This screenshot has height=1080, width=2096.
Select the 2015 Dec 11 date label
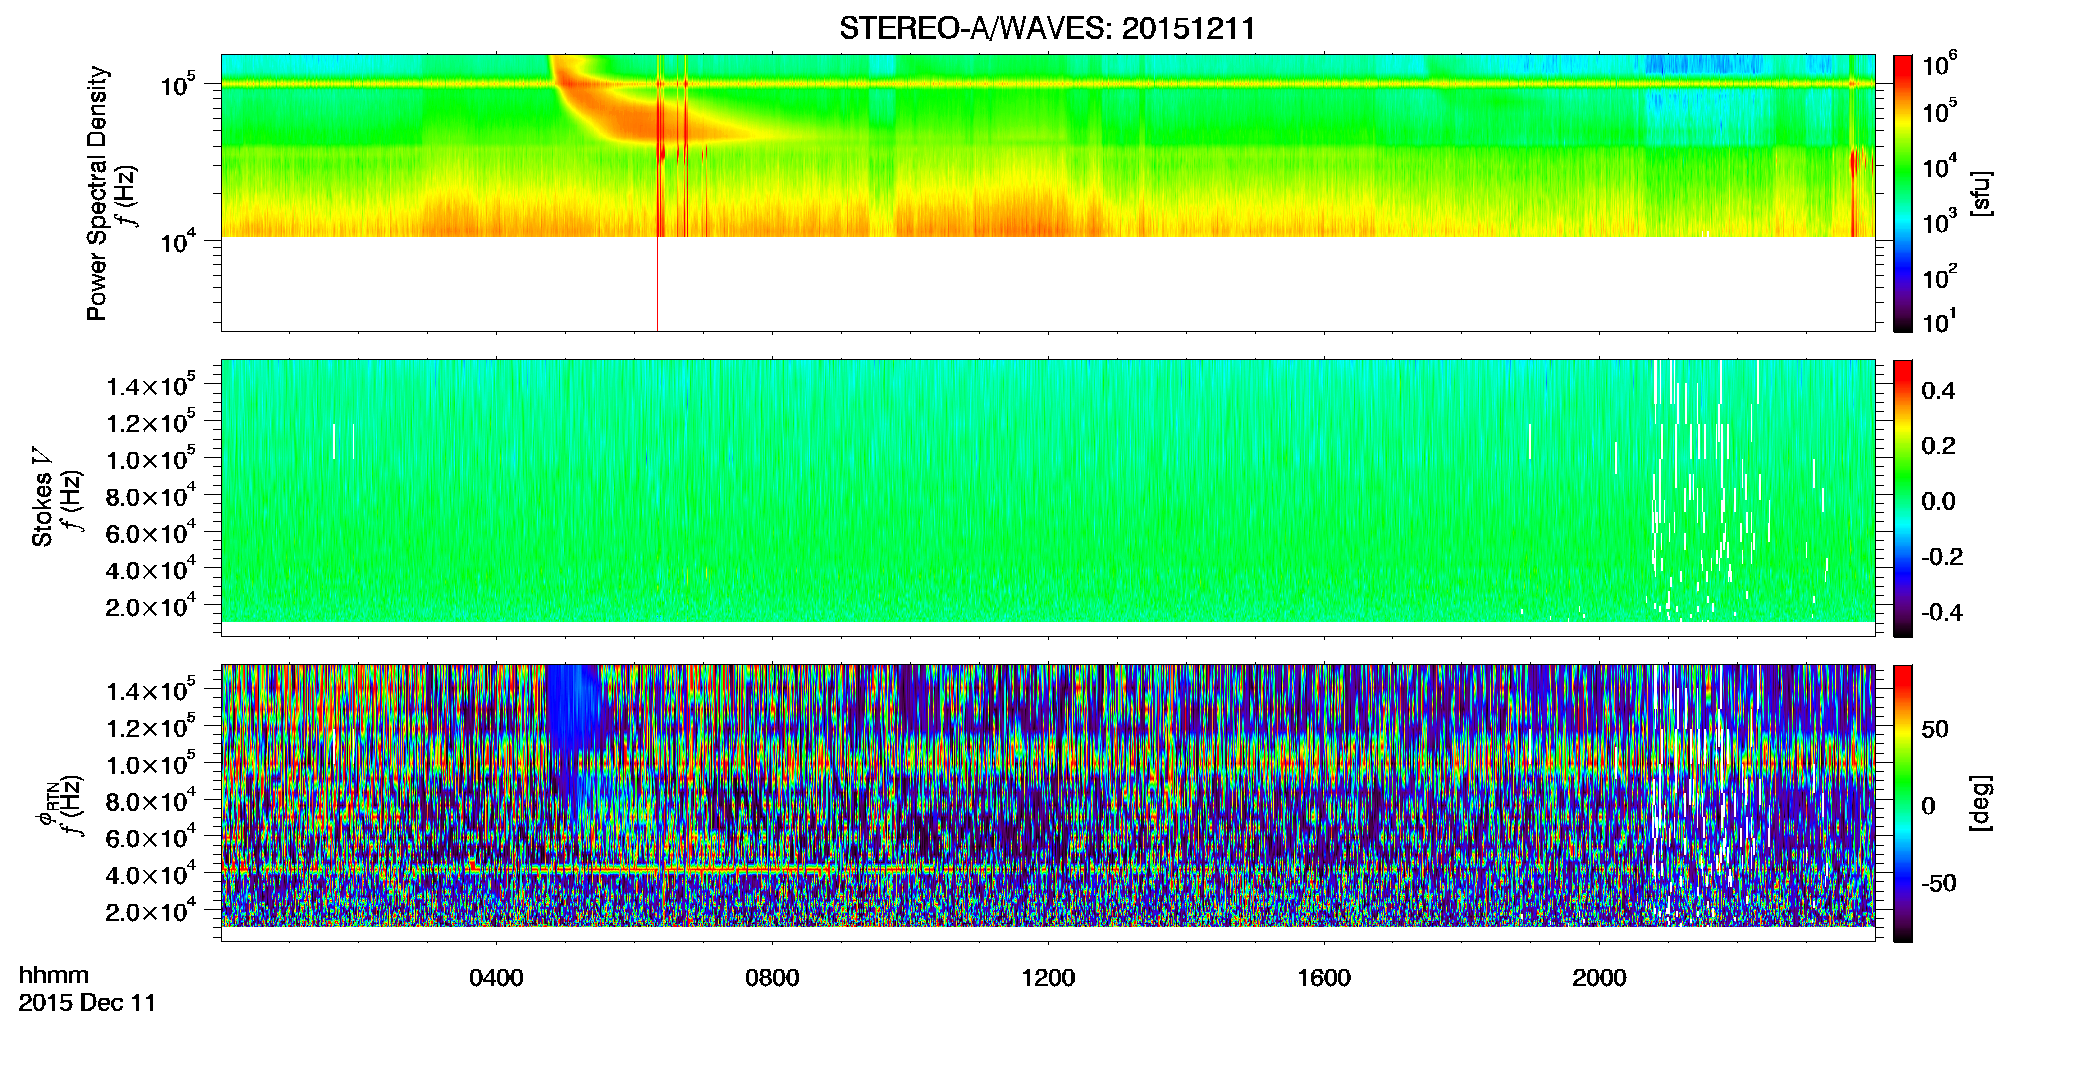click(x=88, y=1003)
